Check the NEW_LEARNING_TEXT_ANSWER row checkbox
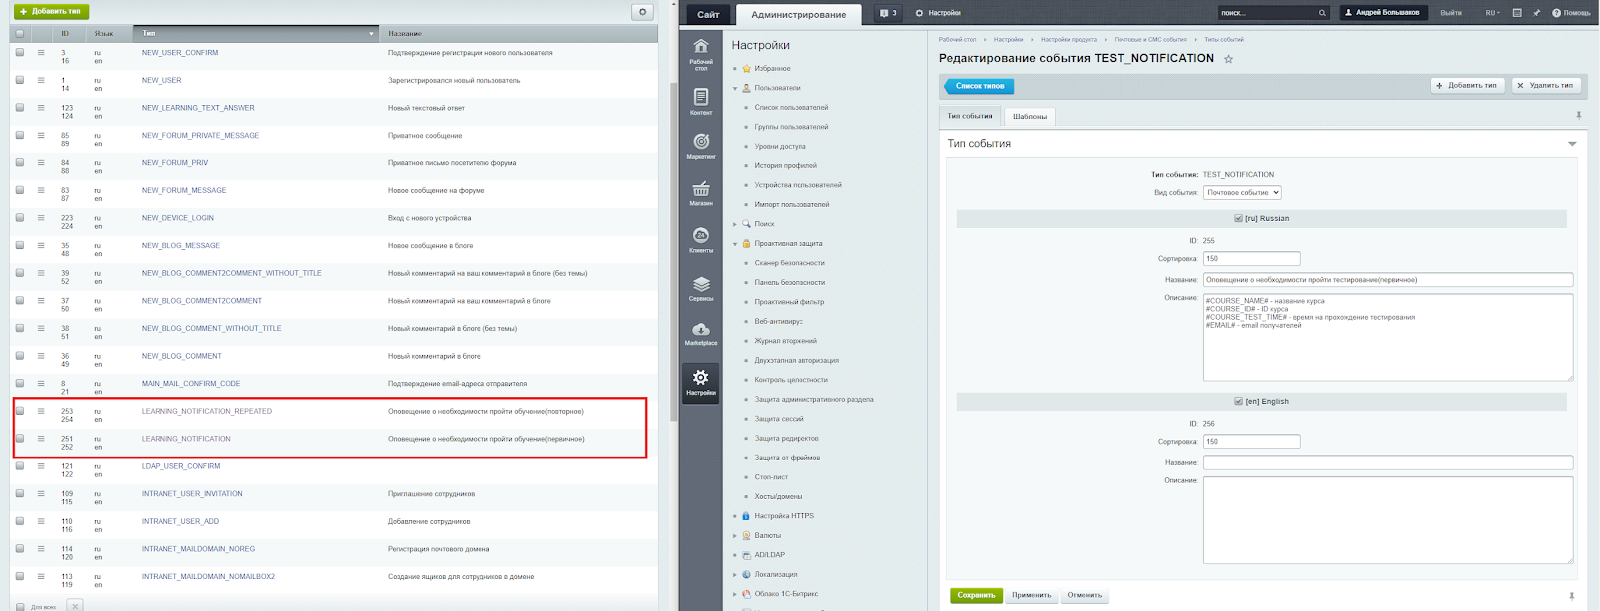The image size is (1600, 611). (x=19, y=107)
